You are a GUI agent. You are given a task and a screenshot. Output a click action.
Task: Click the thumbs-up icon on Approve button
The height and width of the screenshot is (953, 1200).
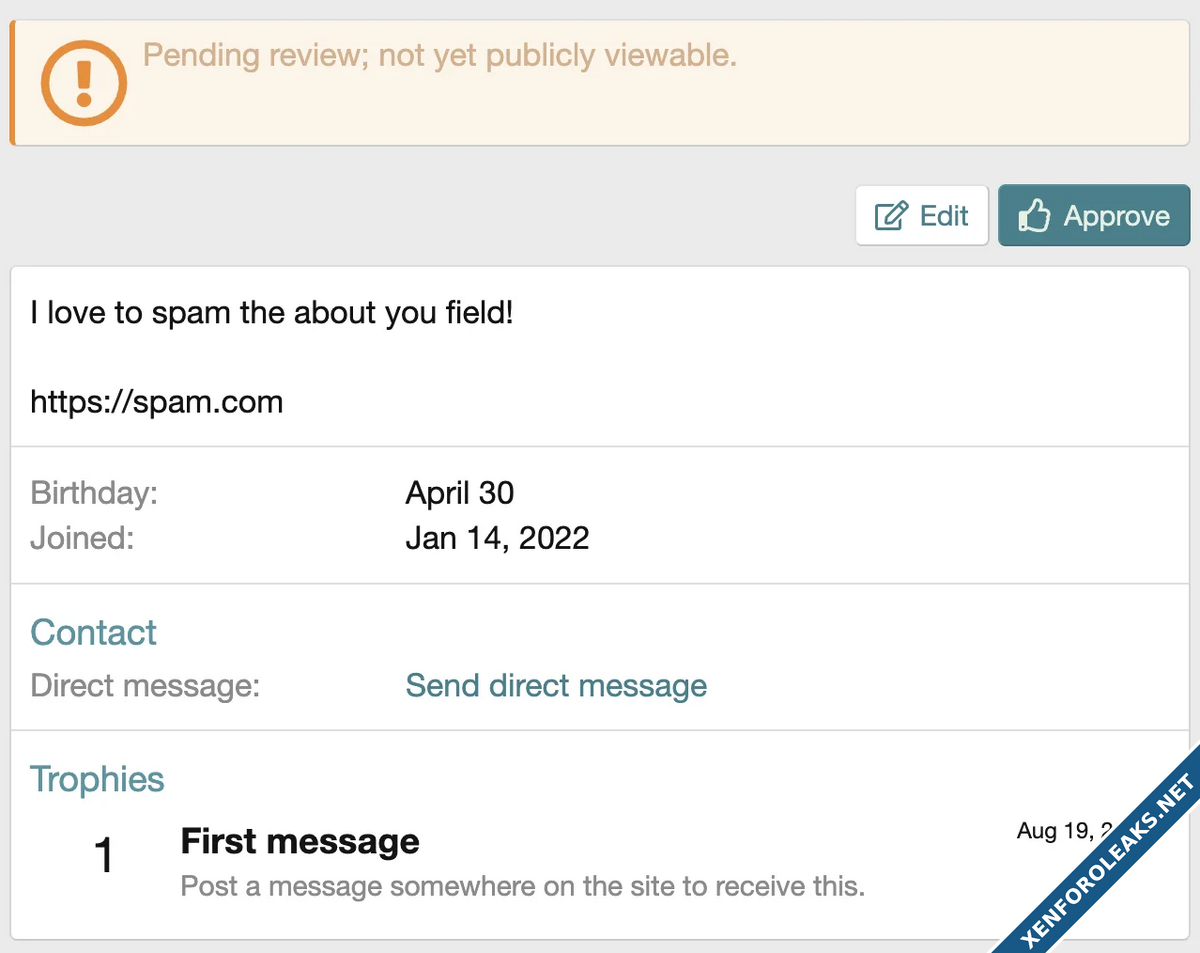[x=1033, y=216]
